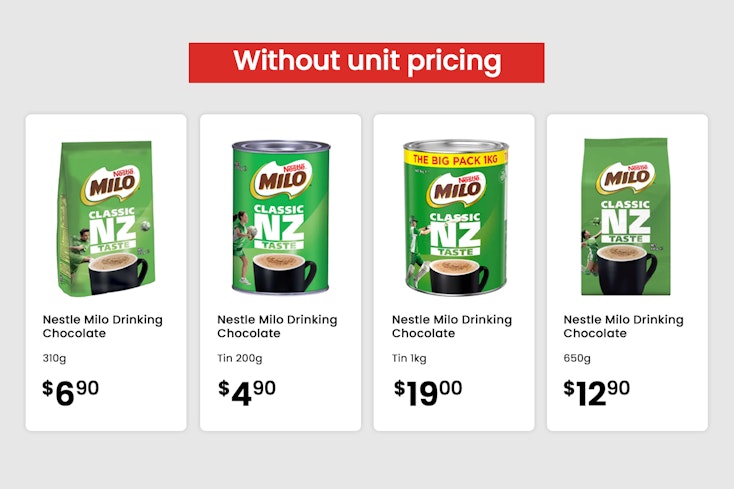Select the "Tin 200g" size label
Viewport: 734px width, 489px height.
(x=240, y=358)
